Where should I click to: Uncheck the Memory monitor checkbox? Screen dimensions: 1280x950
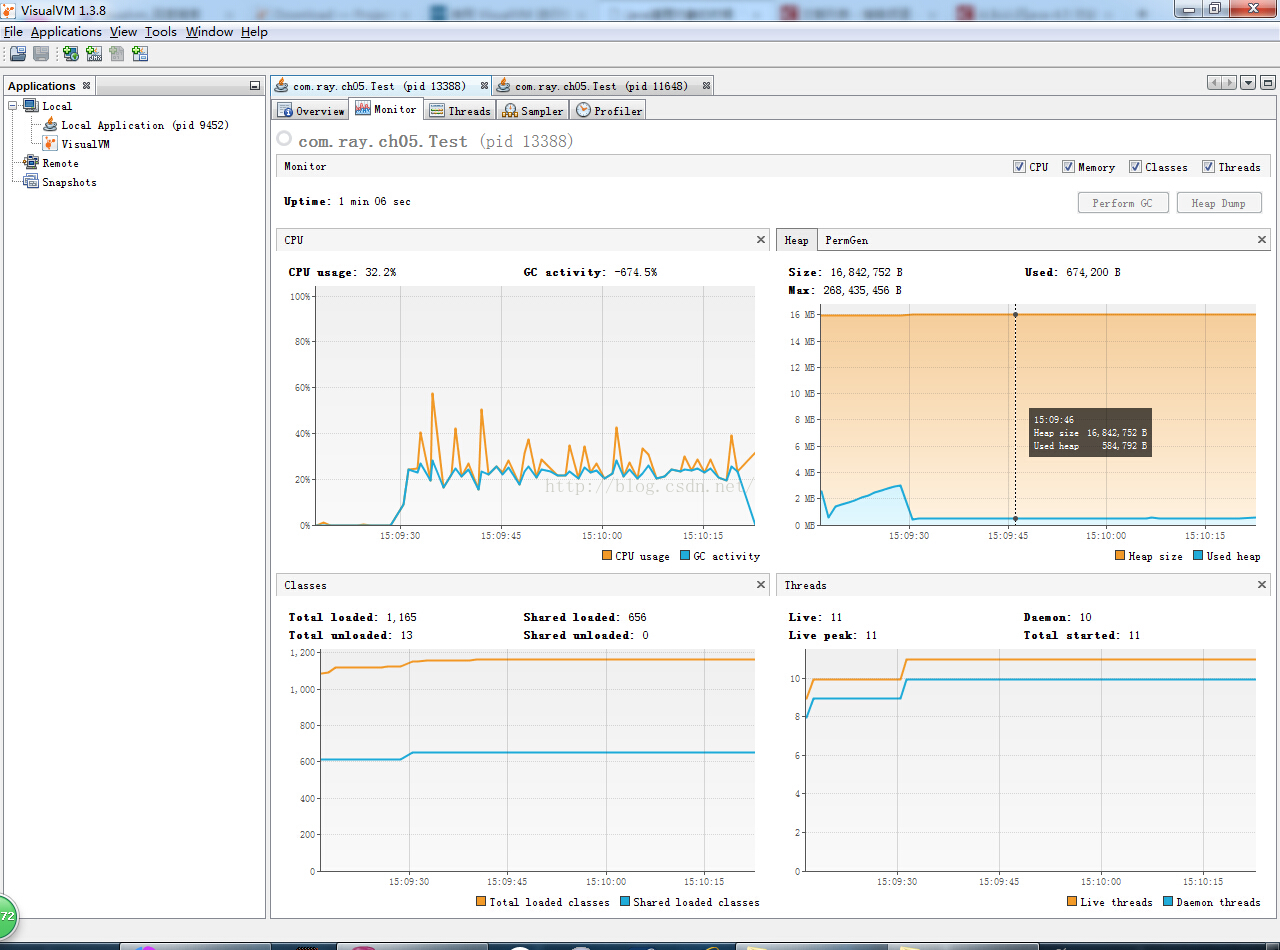(1068, 167)
